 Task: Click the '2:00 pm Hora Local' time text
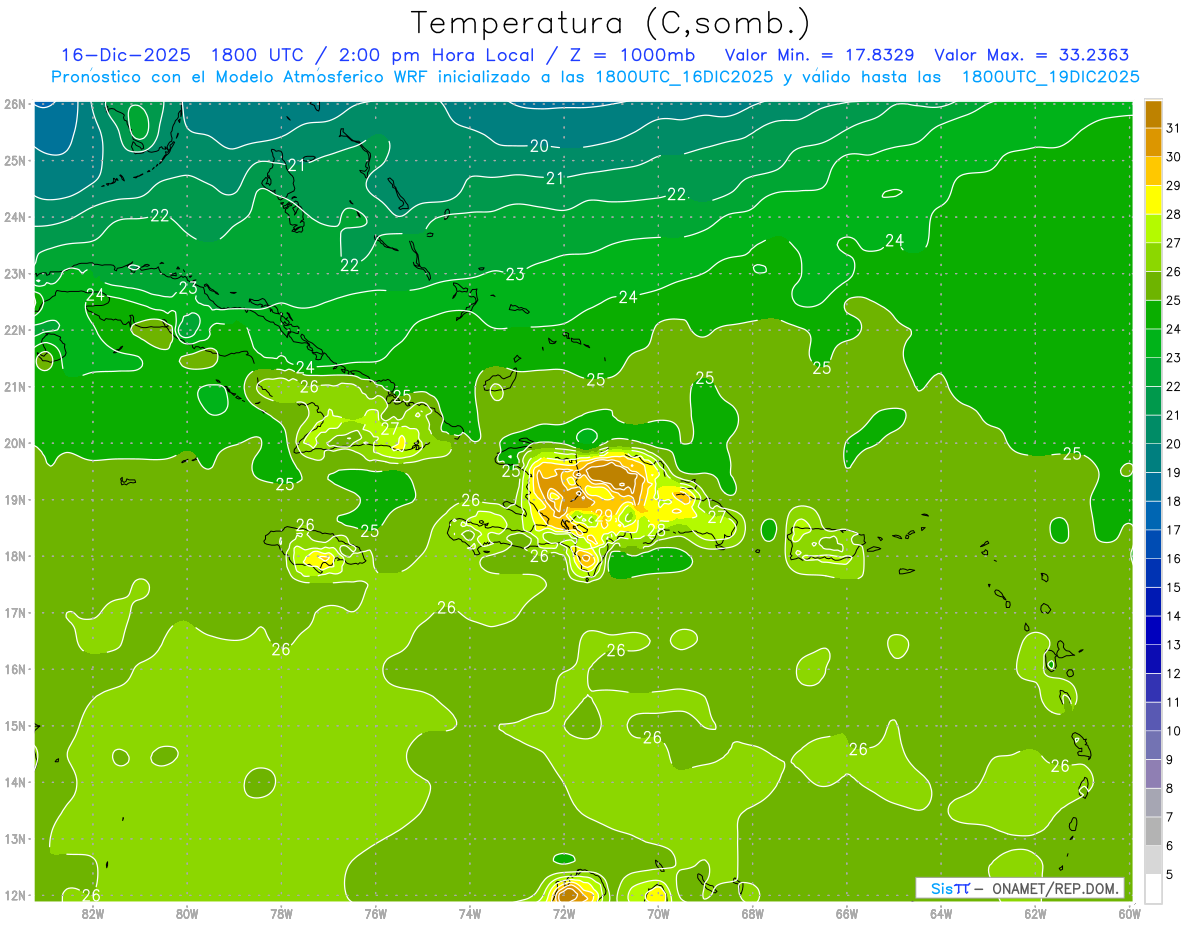435,55
